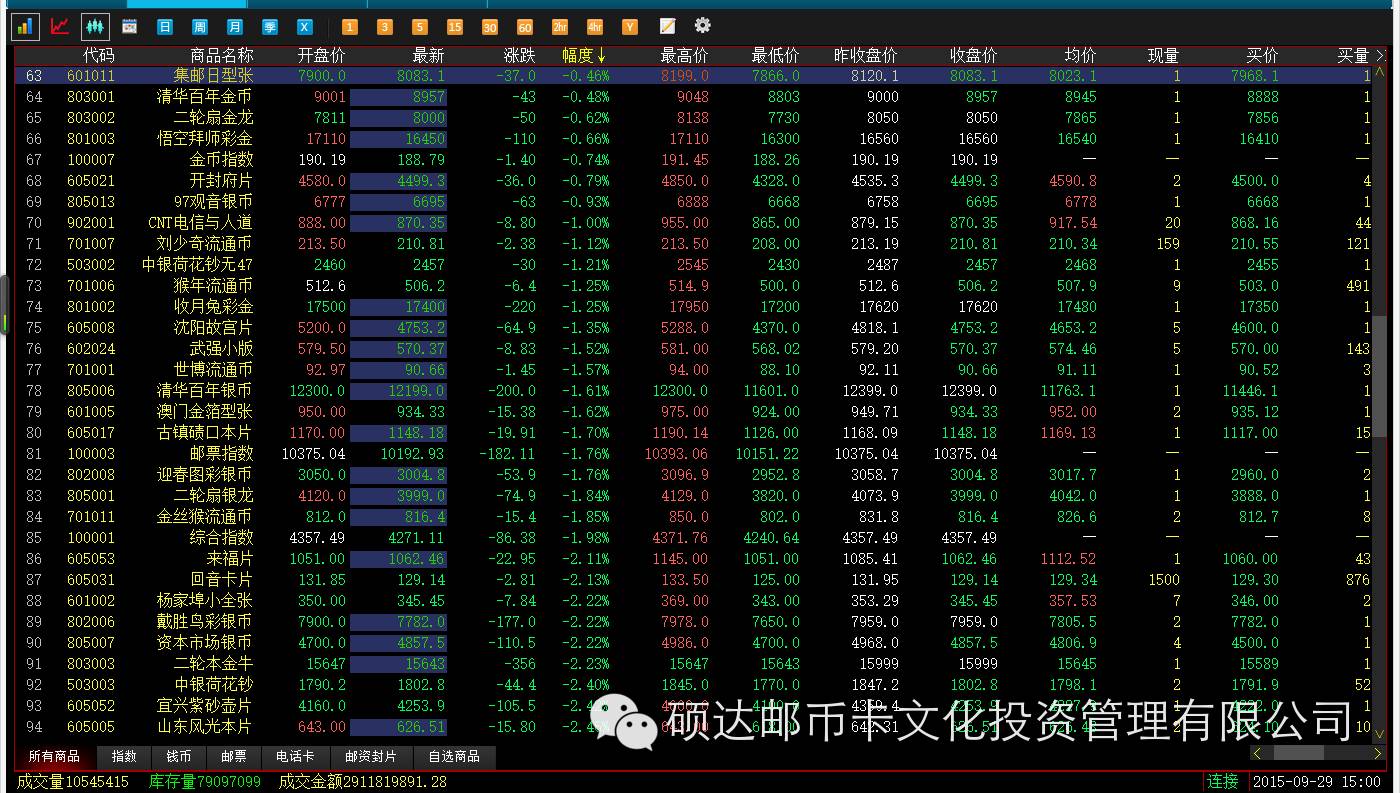Choose the 4hr orange interval button
This screenshot has width=1400, height=793.
coord(595,27)
